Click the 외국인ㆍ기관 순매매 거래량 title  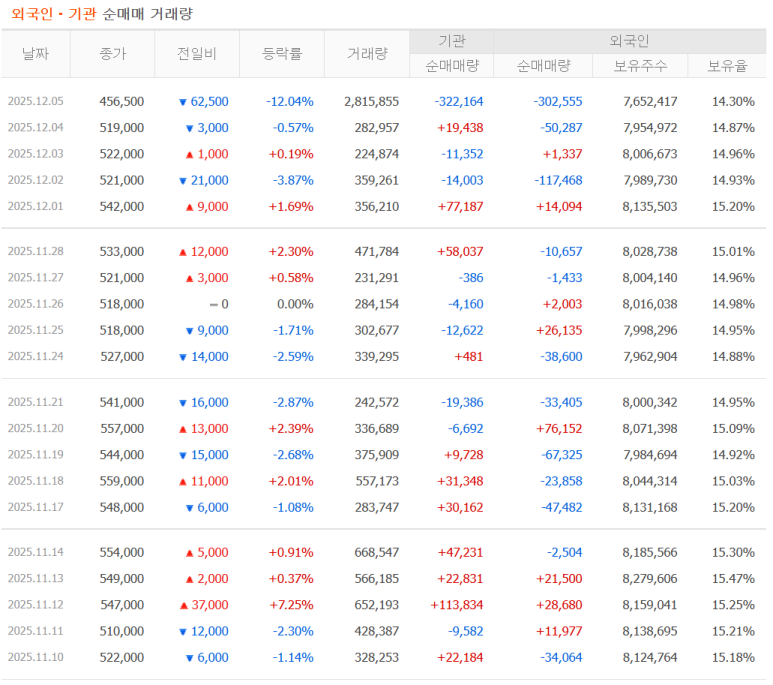[101, 13]
